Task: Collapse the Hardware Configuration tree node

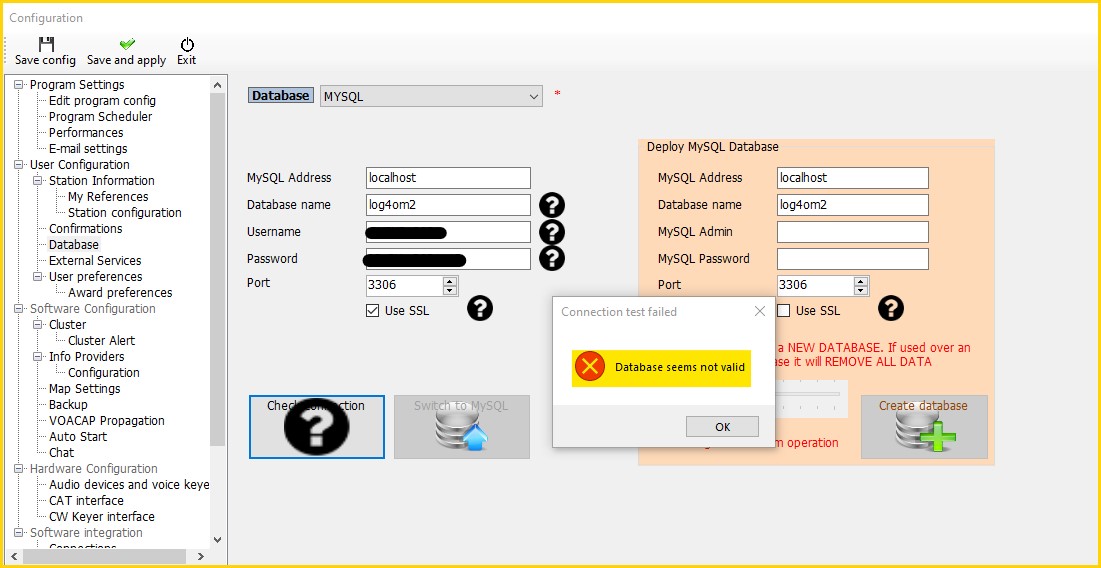Action: pyautogui.click(x=18, y=469)
